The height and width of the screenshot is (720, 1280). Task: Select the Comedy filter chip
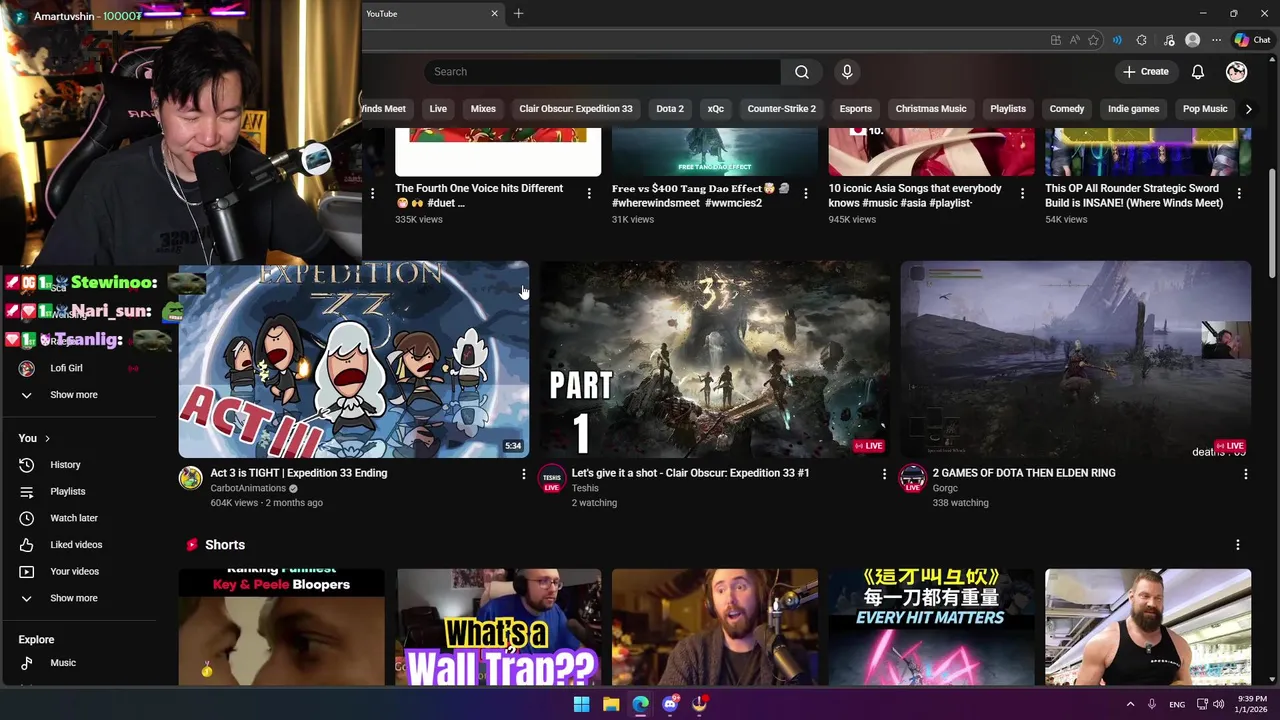tap(1067, 109)
